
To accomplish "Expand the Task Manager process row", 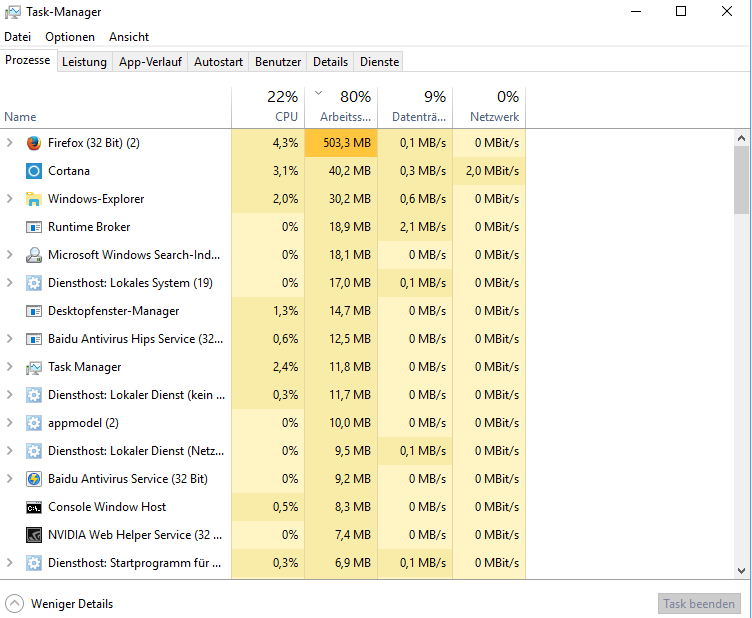I will tap(10, 367).
